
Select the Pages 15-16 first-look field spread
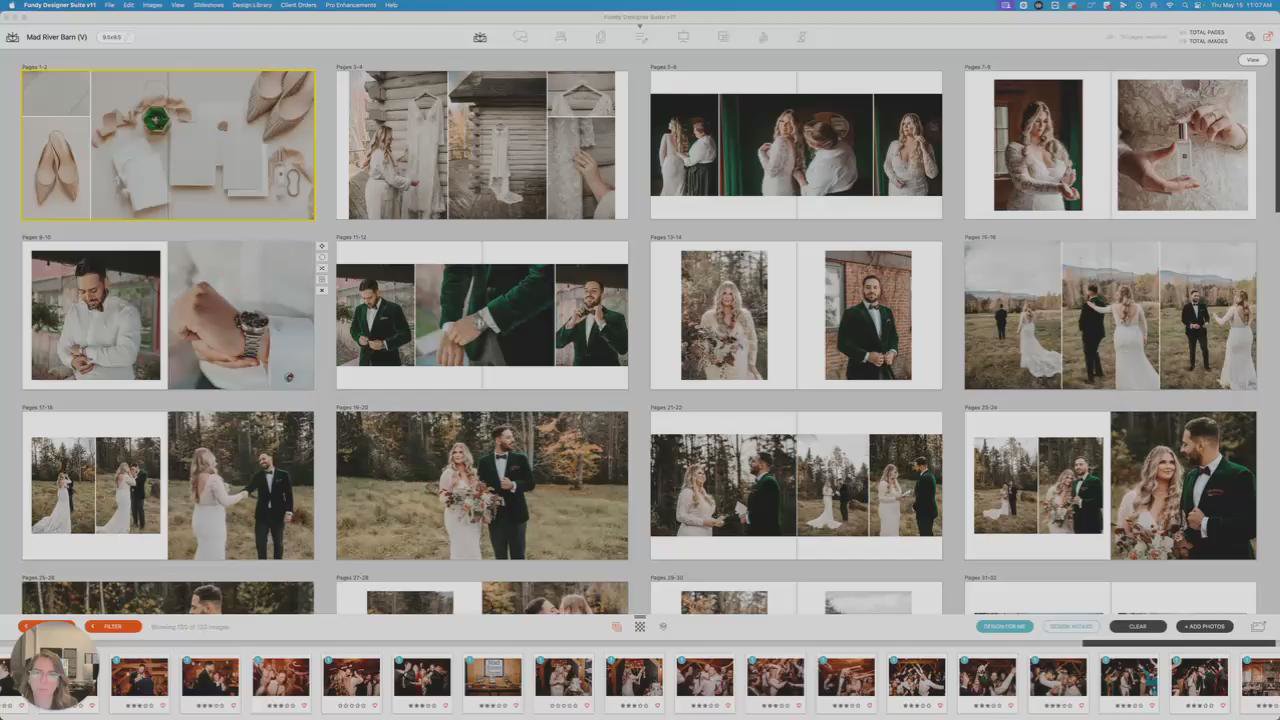[1110, 315]
